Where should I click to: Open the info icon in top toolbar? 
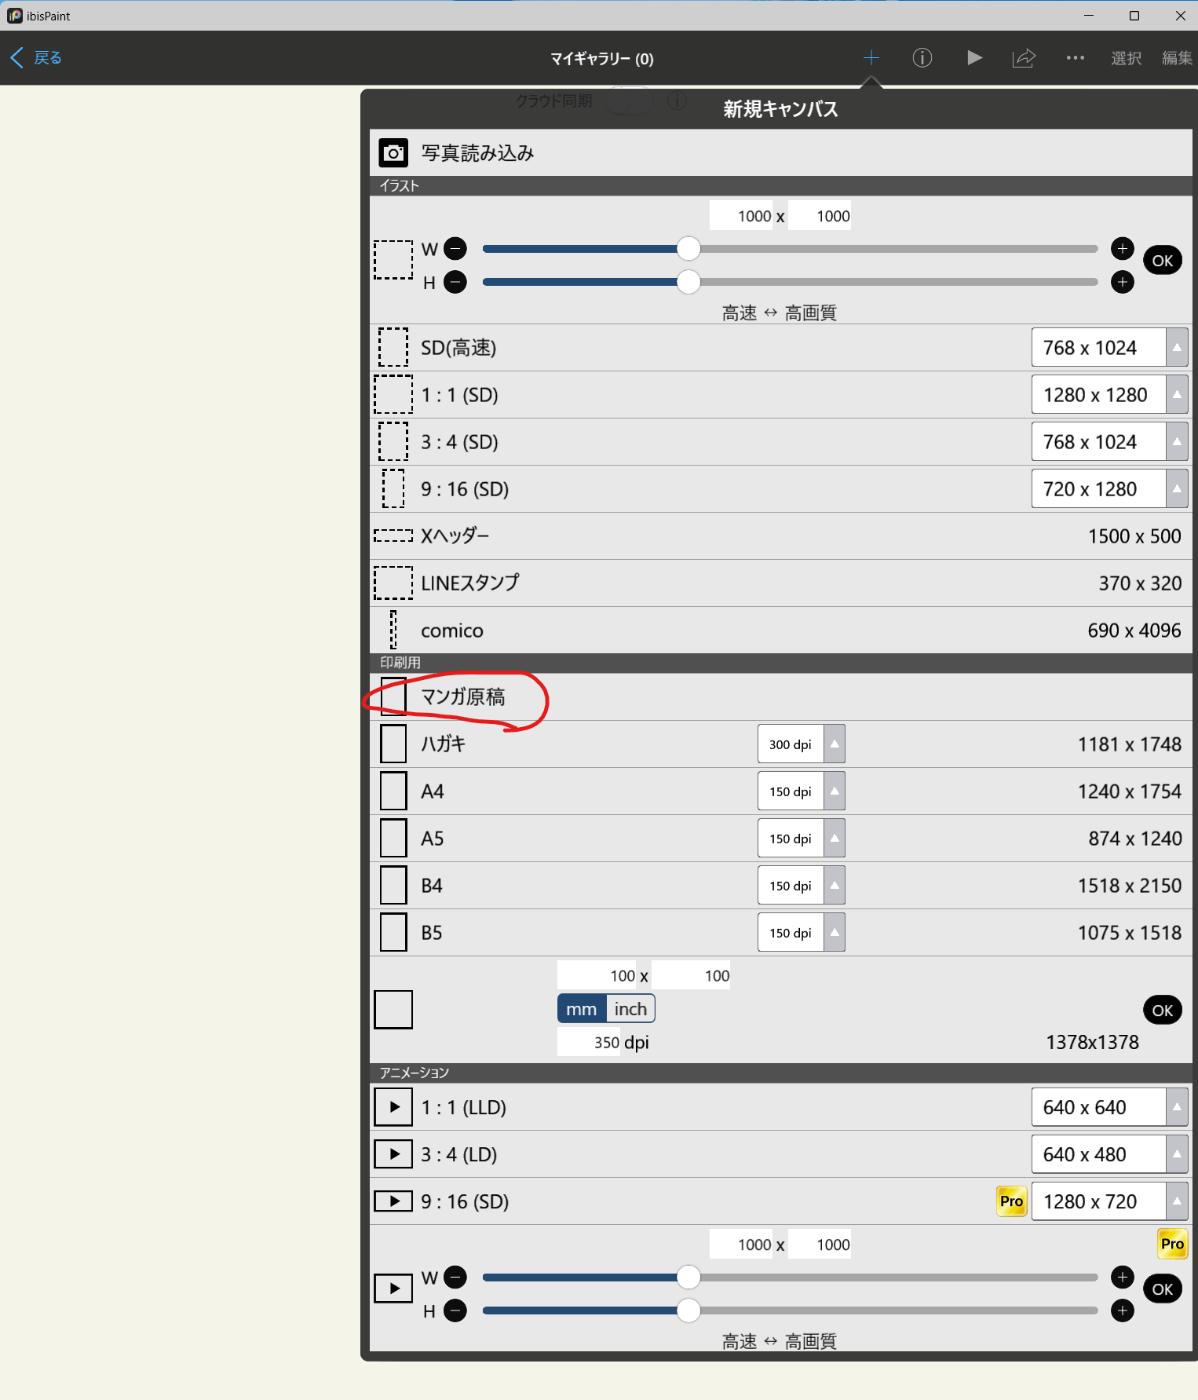[x=922, y=58]
